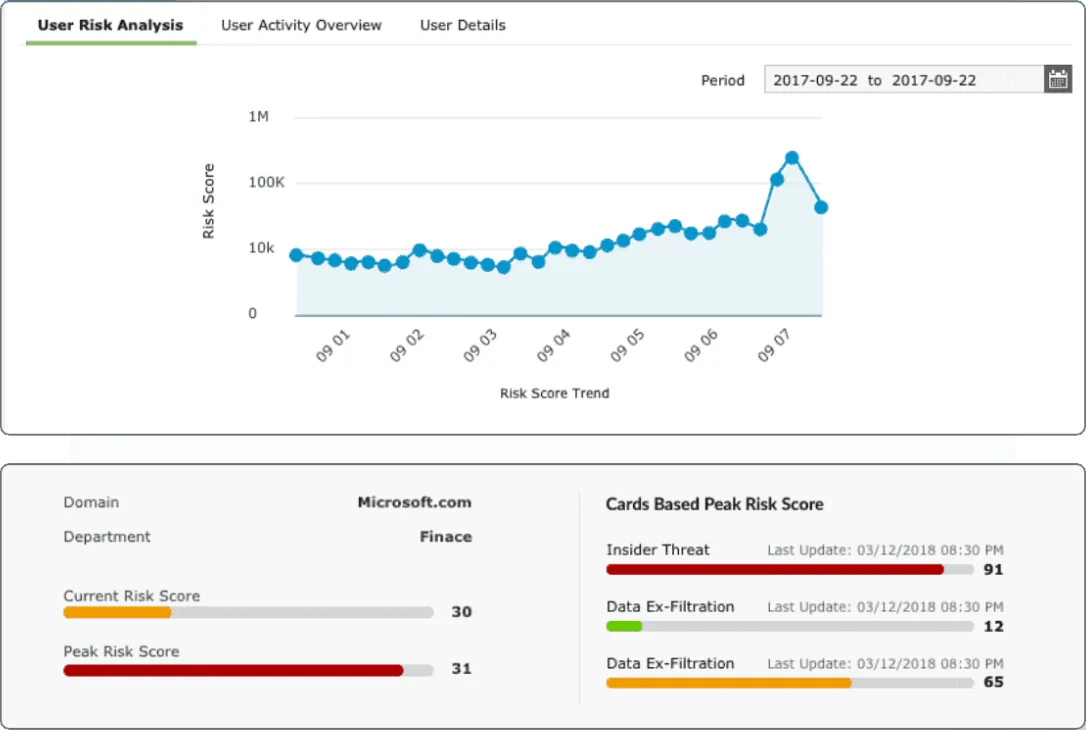Click the Peak Risk Score red bar
Viewport: 1086px width, 730px height.
[x=233, y=670]
